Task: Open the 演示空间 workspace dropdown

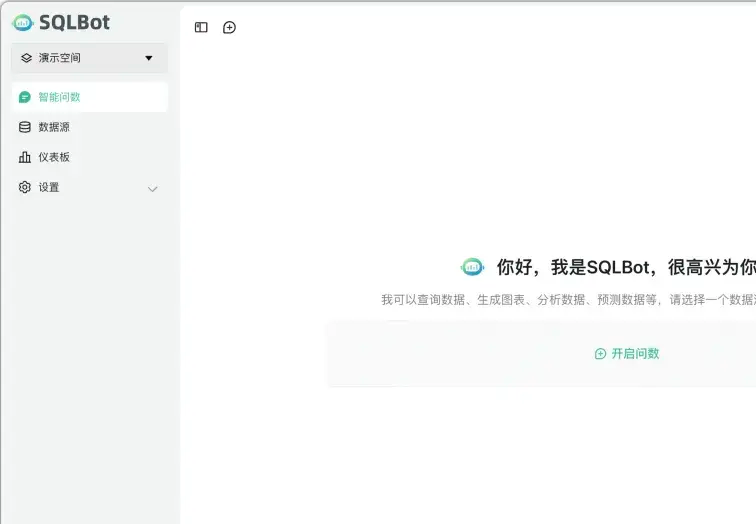Action: tap(89, 58)
